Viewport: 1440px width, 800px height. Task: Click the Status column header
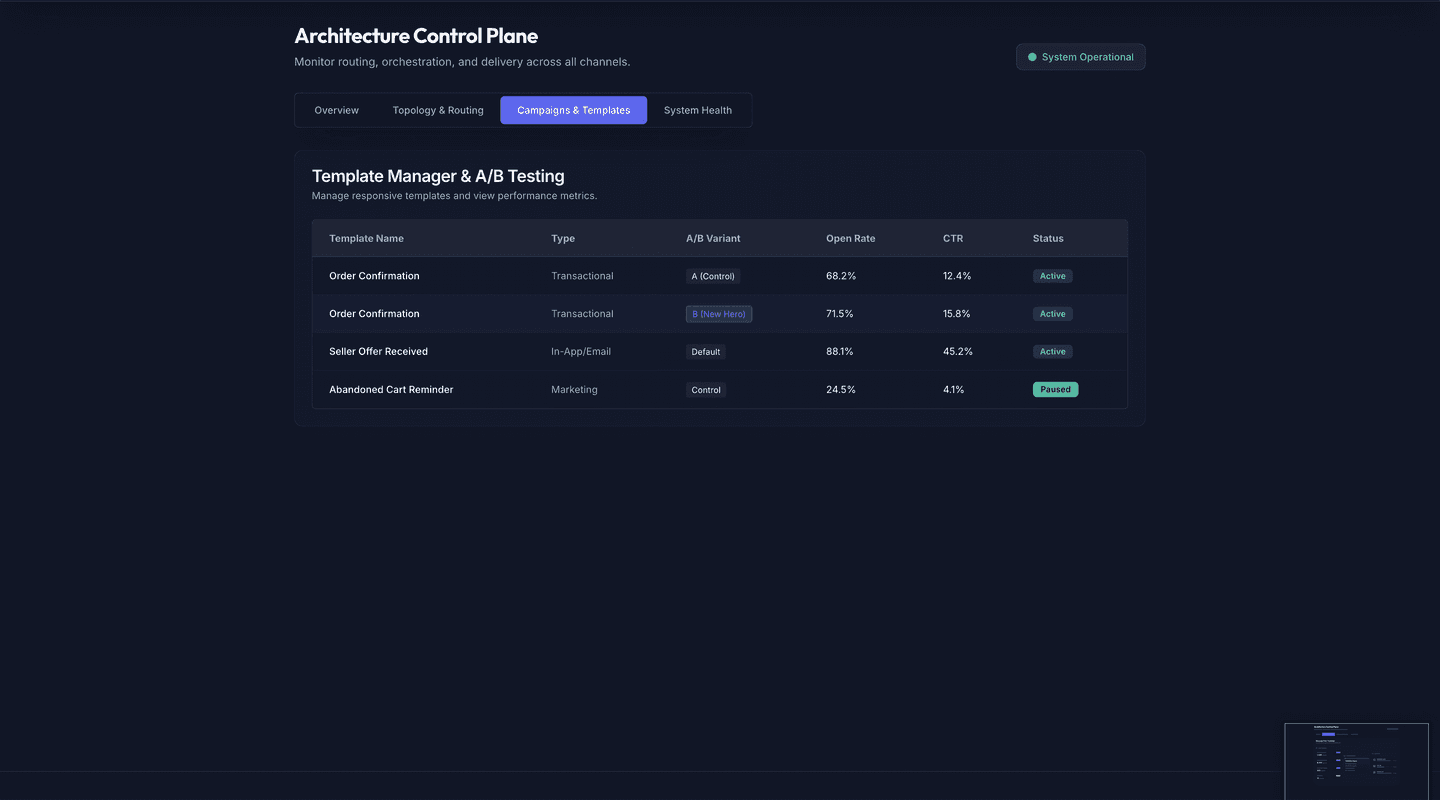1048,238
